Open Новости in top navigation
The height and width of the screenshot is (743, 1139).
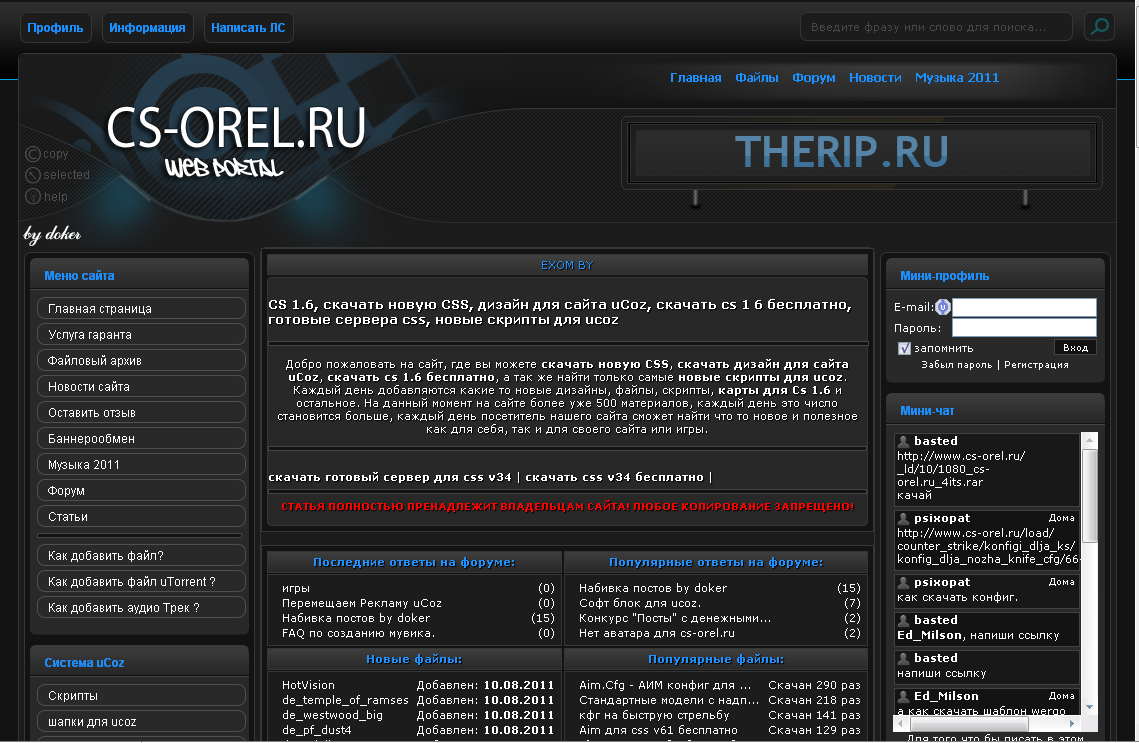tap(875, 78)
